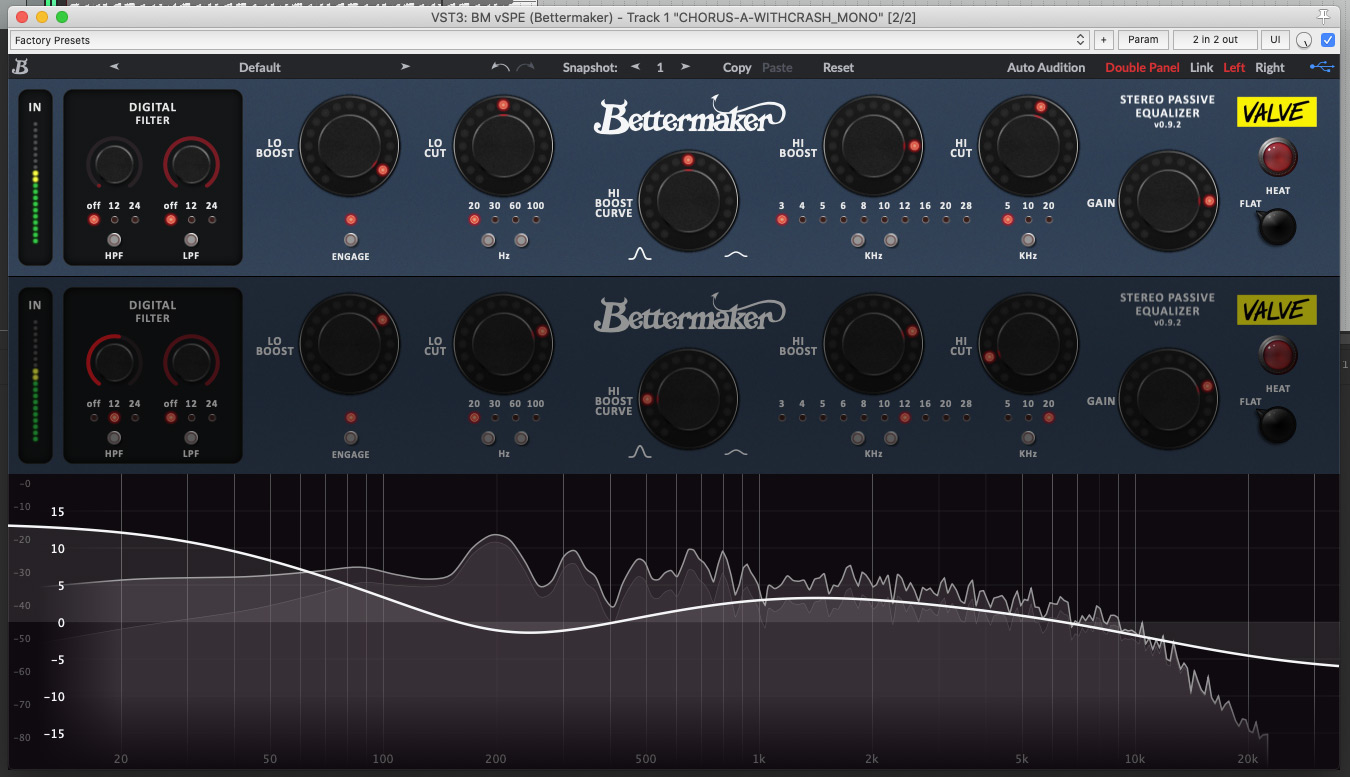Go to previous preset with left arrow
1350x777 pixels.
[x=114, y=67]
